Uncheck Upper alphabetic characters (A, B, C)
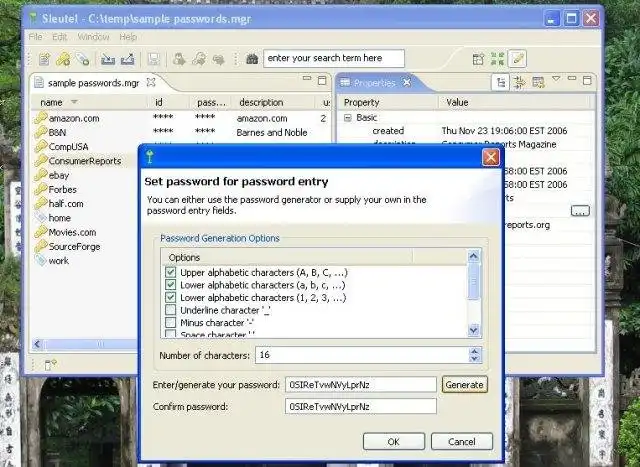 point(171,272)
